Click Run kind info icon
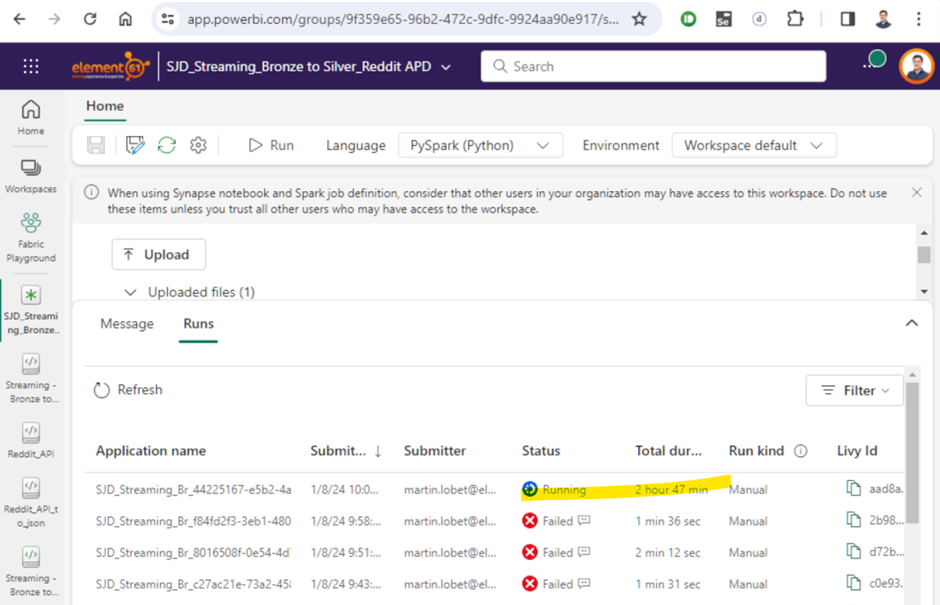Image resolution: width=940 pixels, height=605 pixels. pos(800,451)
